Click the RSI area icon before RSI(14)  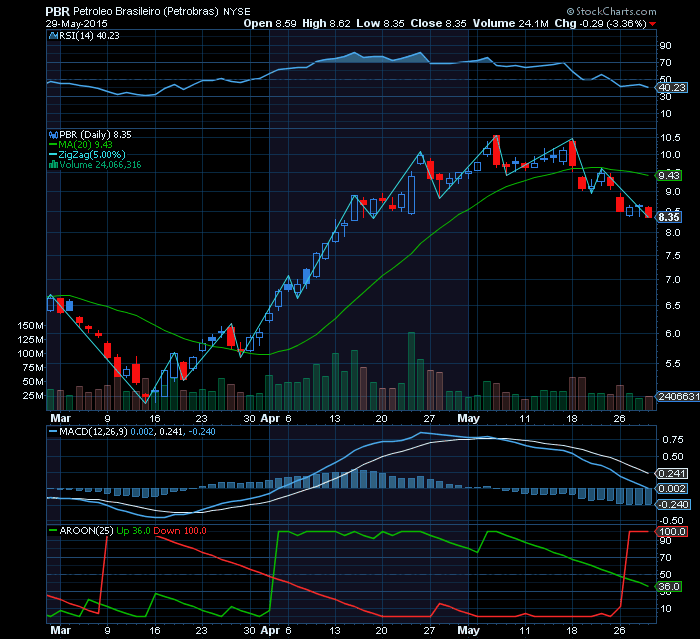54,36
